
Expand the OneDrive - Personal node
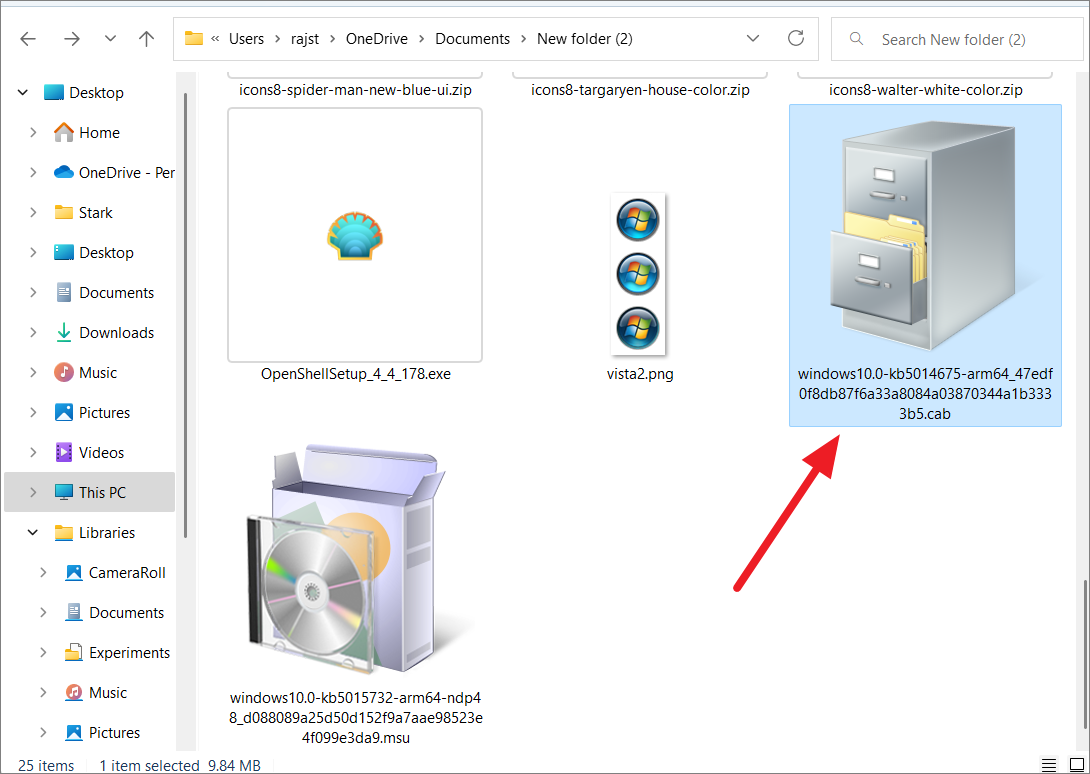[33, 172]
